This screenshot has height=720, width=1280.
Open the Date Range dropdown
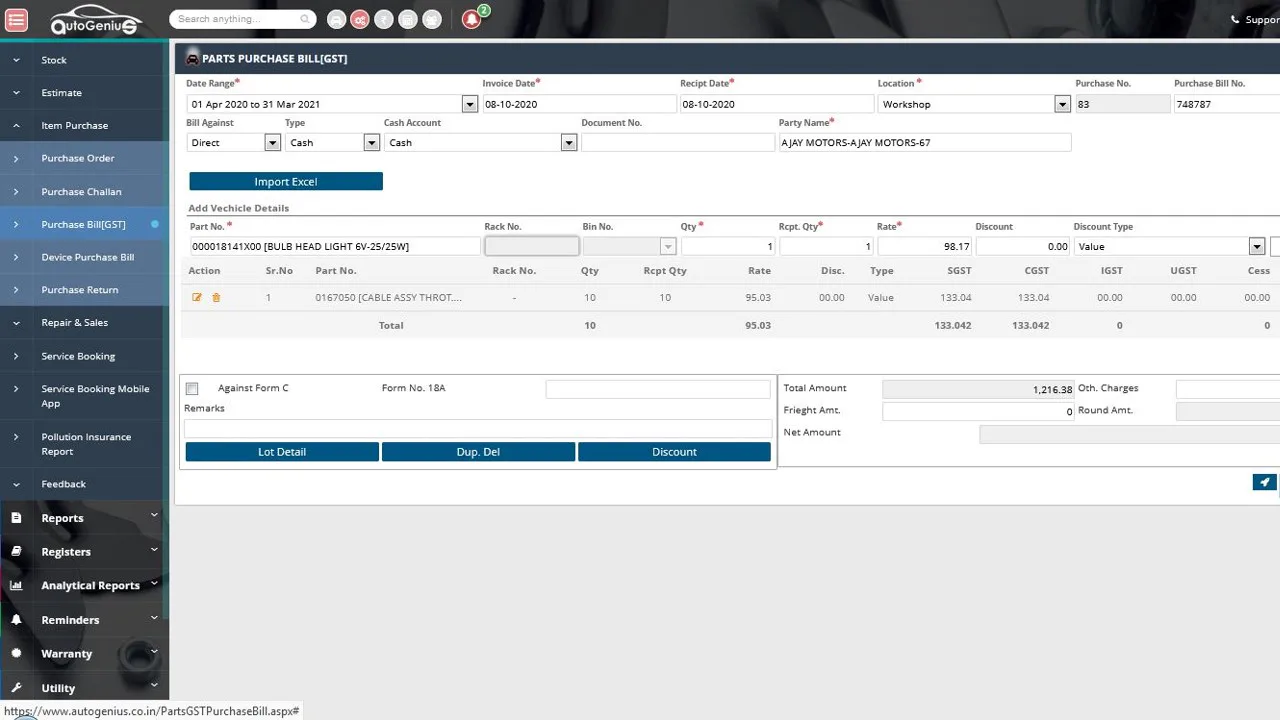tap(470, 104)
